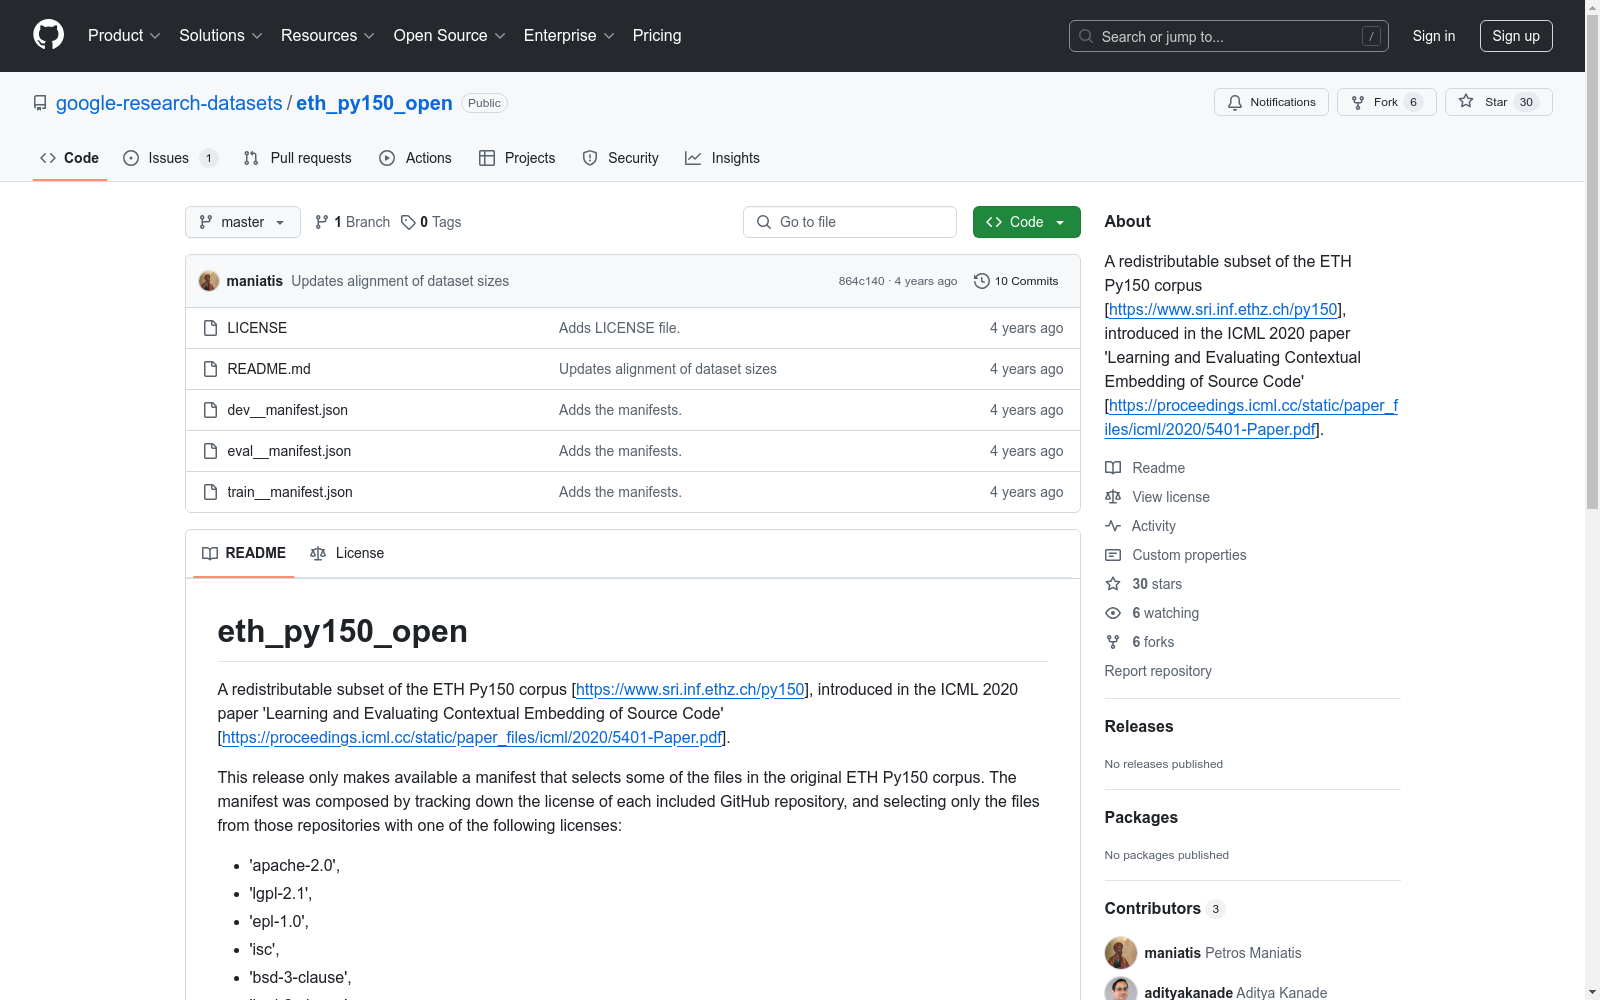The image size is (1600, 1000).
Task: Open the ICML 5401-Paper.pdf link in README
Action: pos(472,737)
